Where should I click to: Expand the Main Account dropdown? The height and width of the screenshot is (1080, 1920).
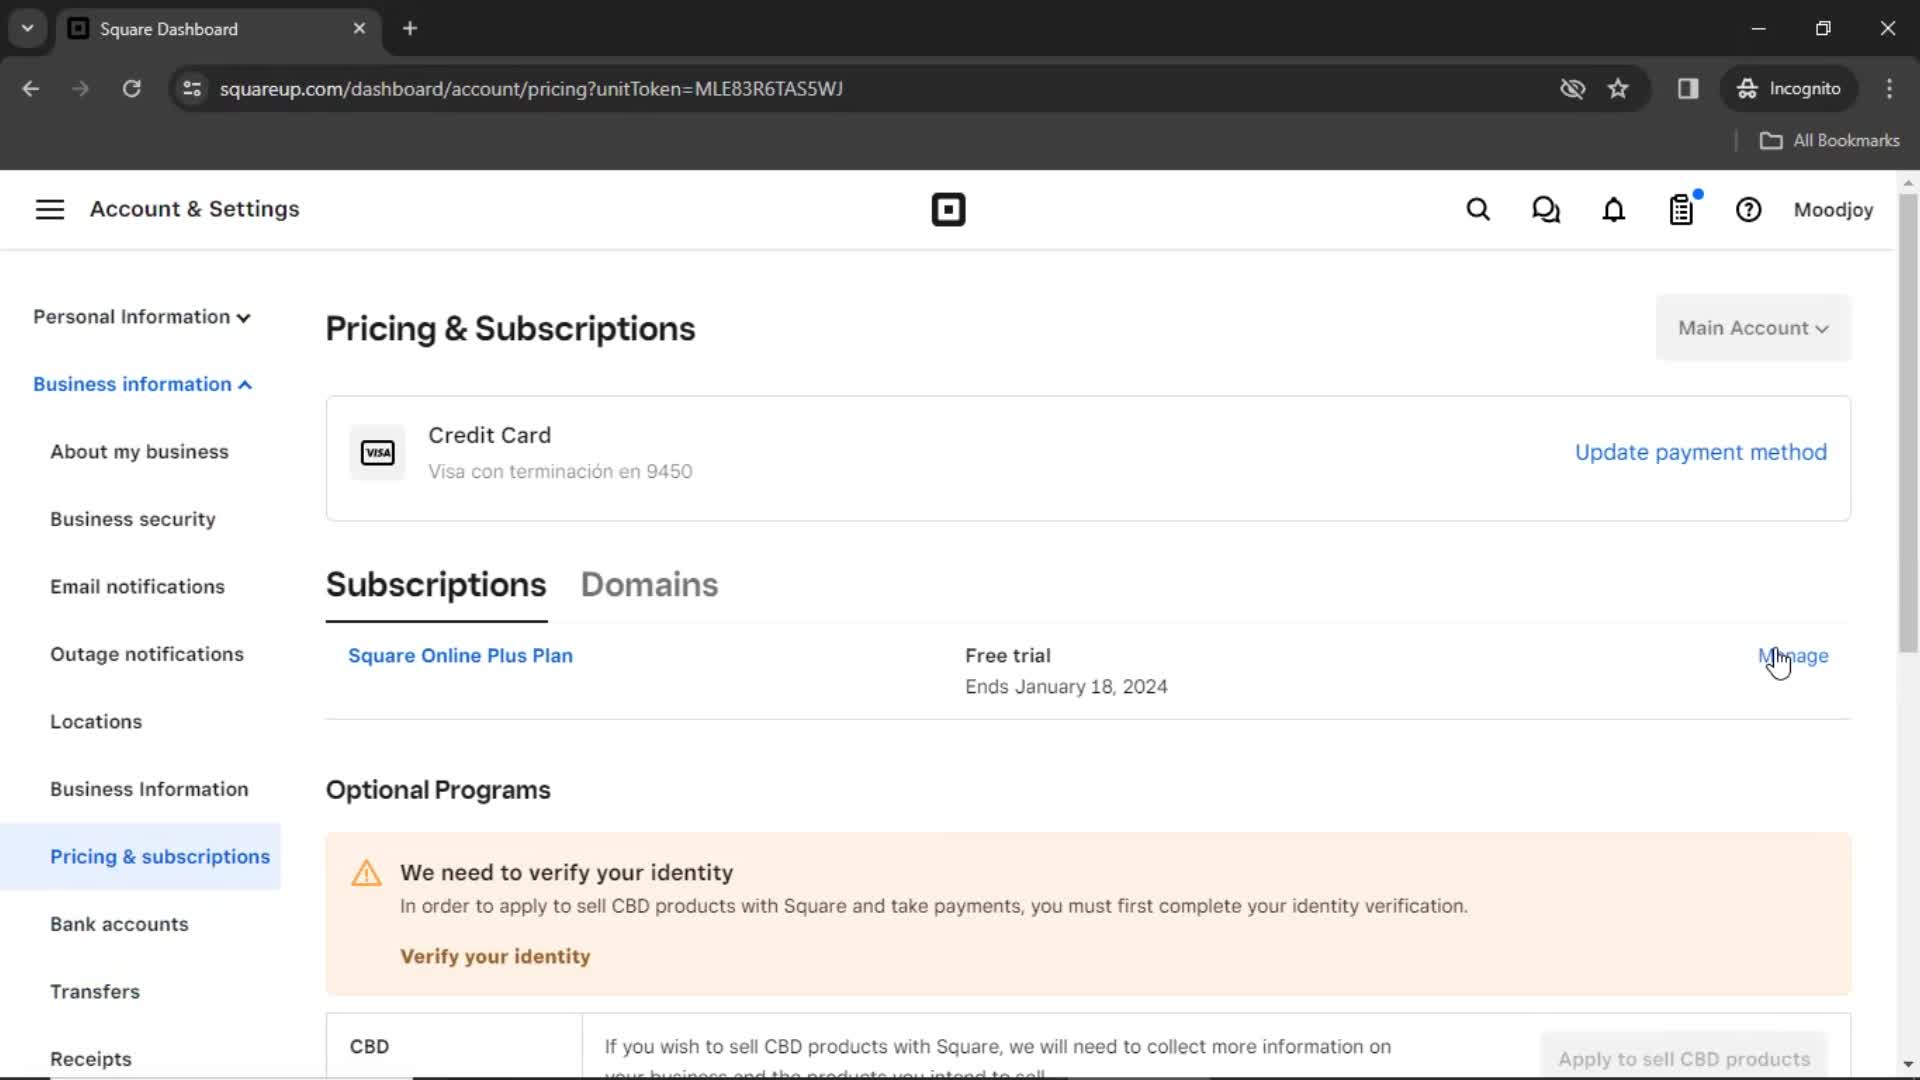1753,327
